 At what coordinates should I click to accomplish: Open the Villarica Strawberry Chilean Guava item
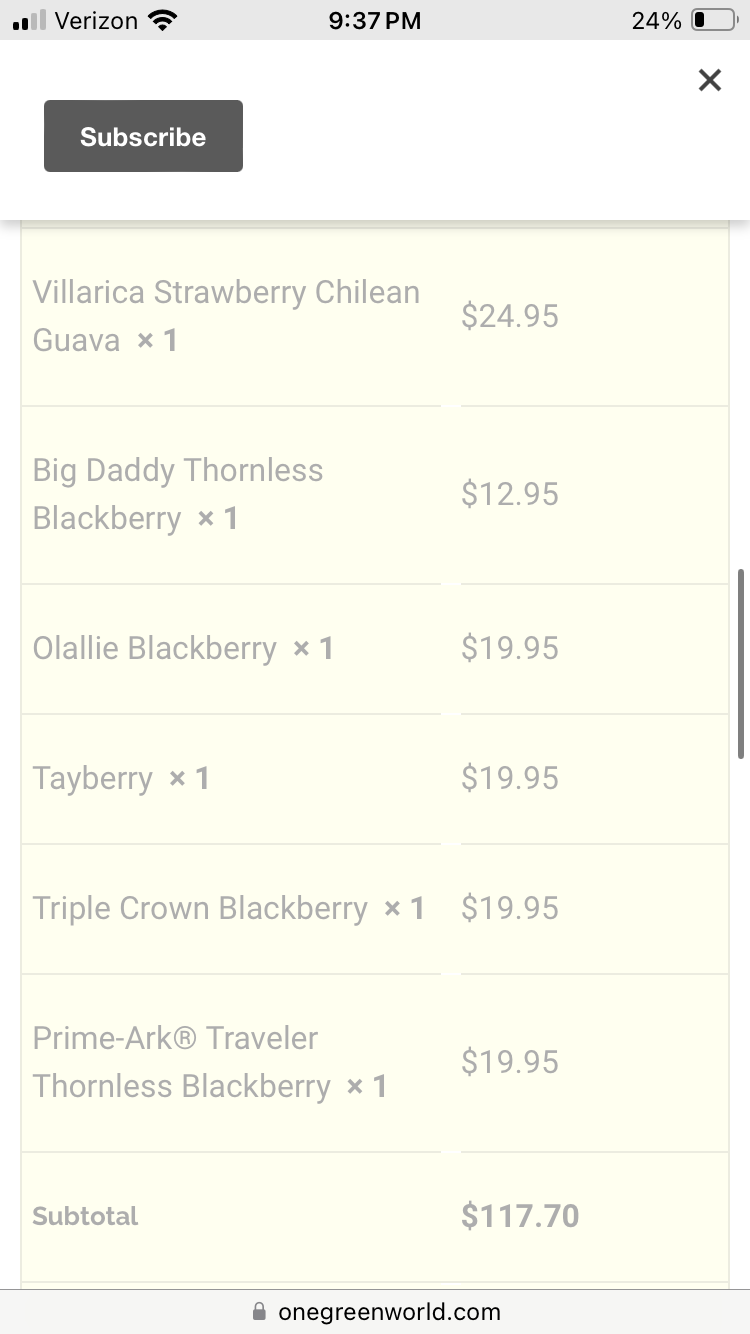(226, 316)
